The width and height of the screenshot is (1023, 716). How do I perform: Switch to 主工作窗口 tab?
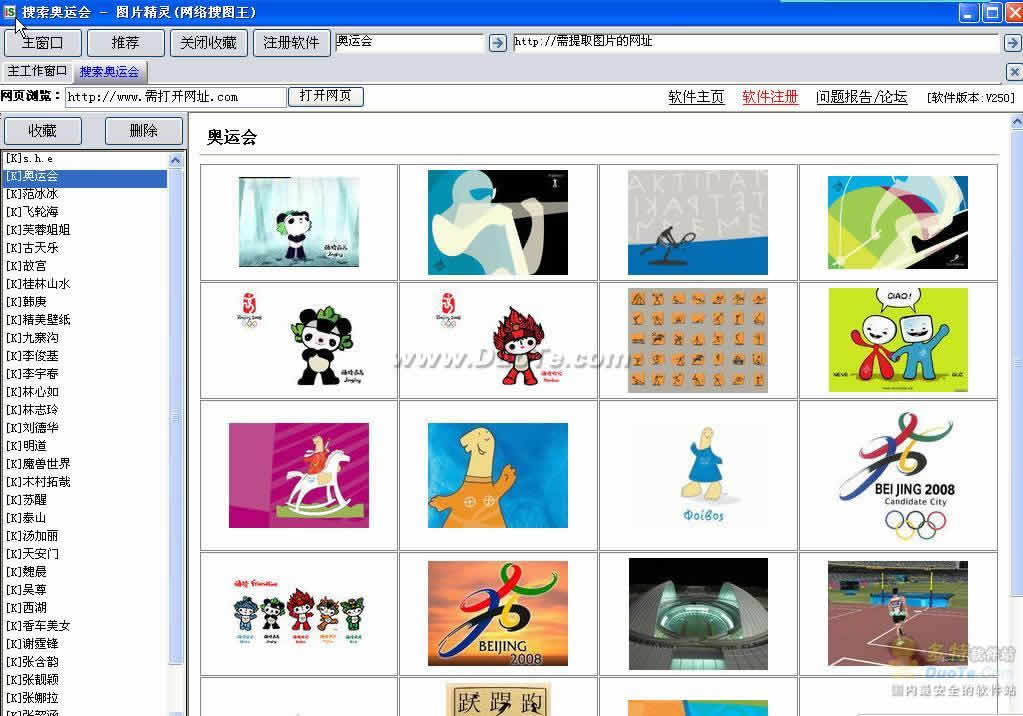coord(38,71)
